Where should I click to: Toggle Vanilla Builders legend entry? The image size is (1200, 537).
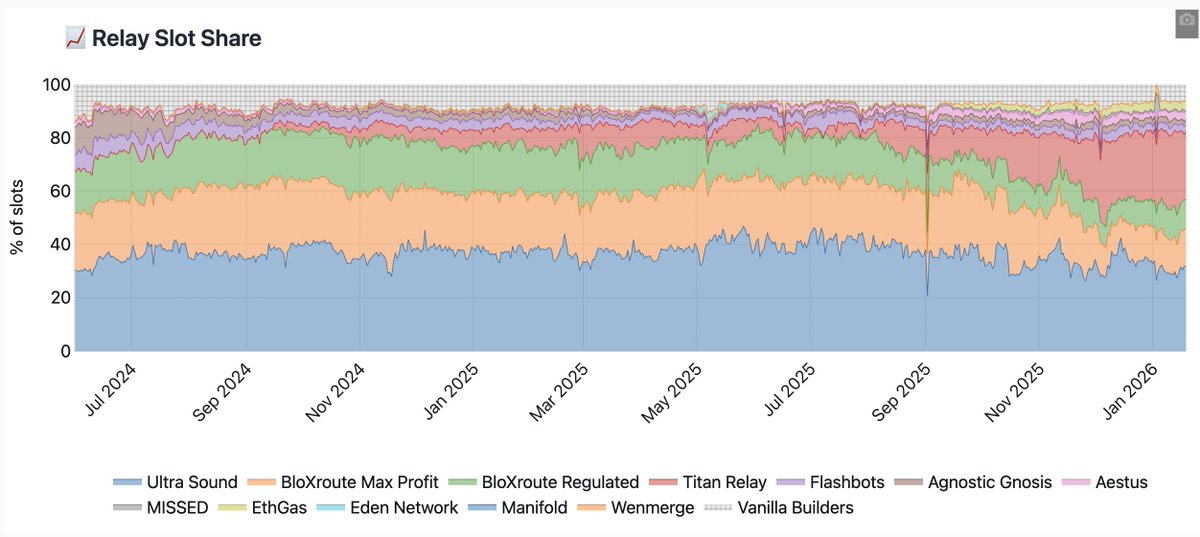780,507
